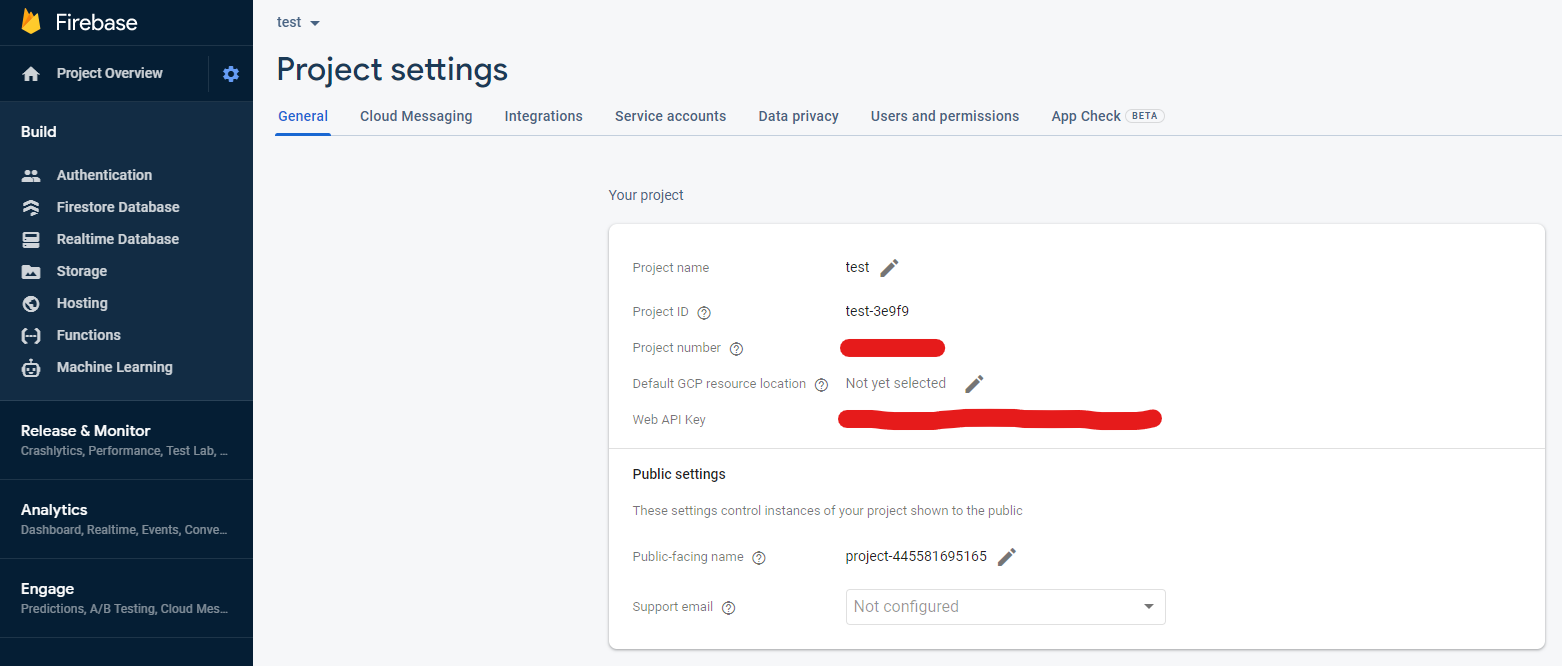
Task: Open the project settings gear
Action: point(231,73)
